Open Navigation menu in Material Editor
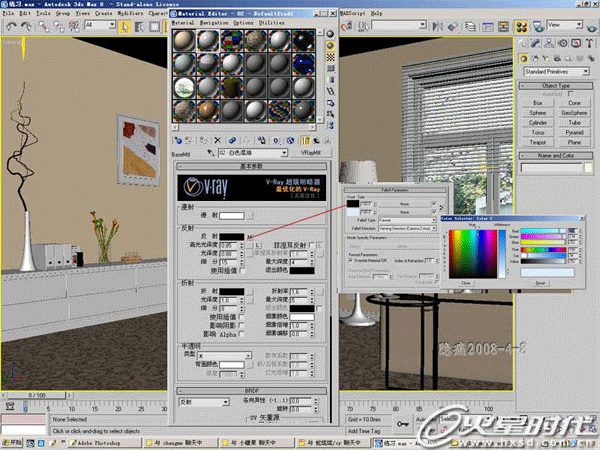 214,23
